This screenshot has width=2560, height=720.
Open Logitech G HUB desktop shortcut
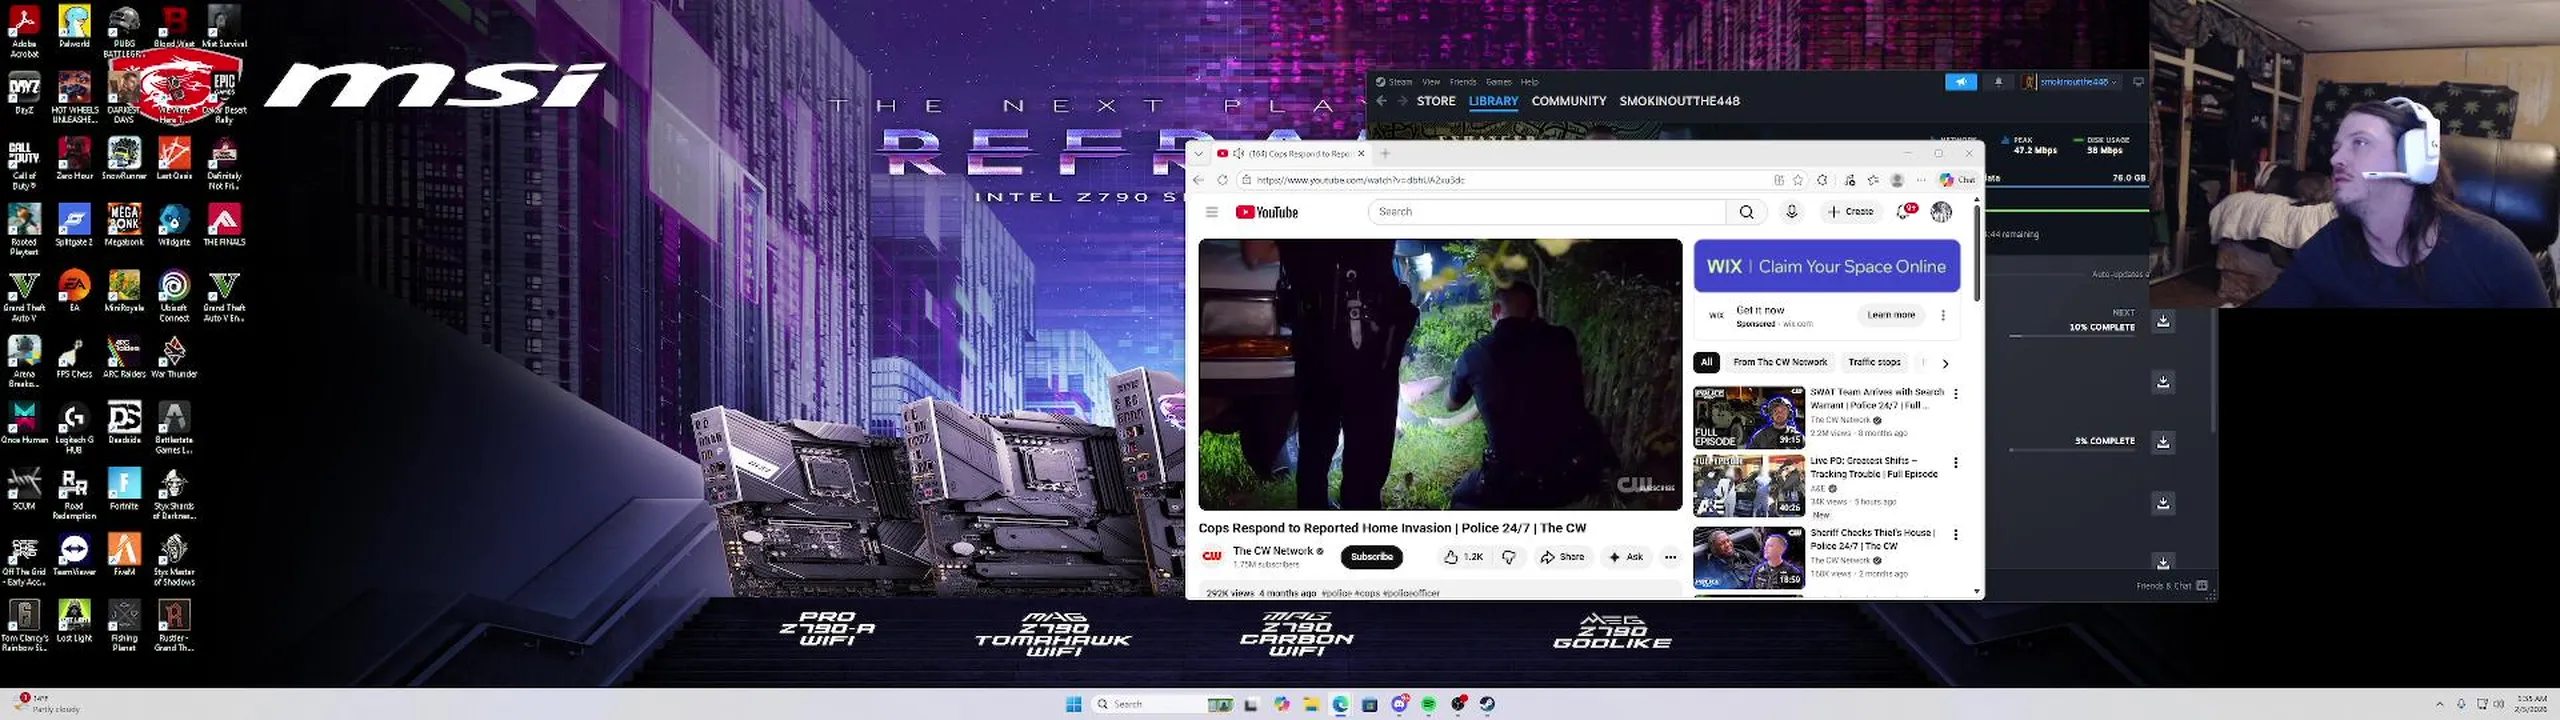74,428
